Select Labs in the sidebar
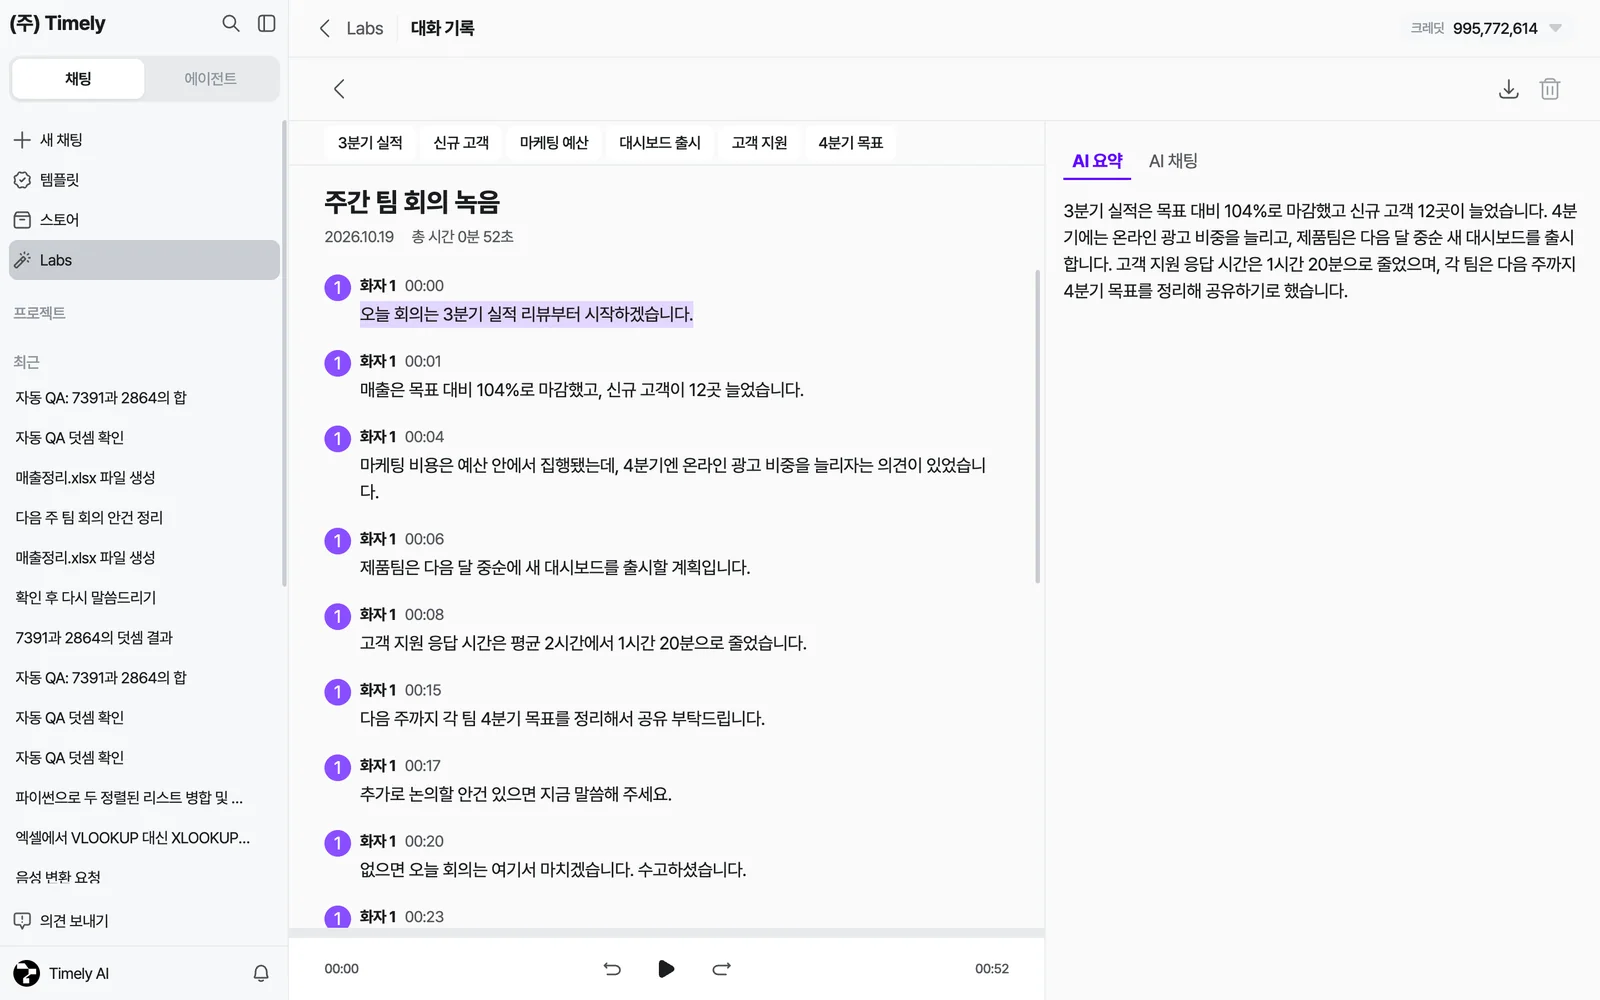Viewport: 1600px width, 1000px height. [x=145, y=260]
